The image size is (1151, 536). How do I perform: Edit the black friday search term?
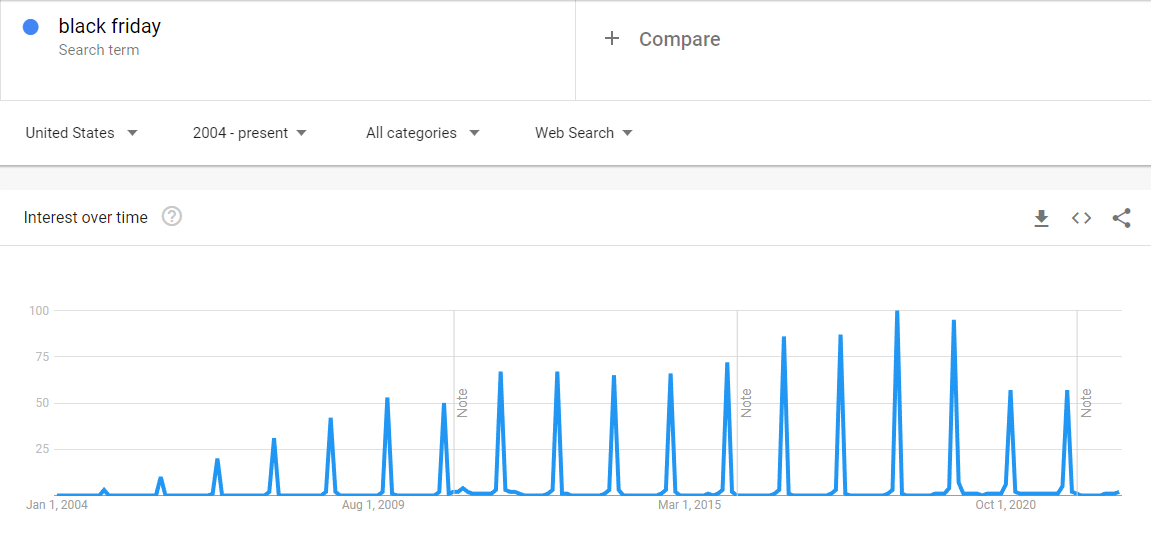[110, 27]
